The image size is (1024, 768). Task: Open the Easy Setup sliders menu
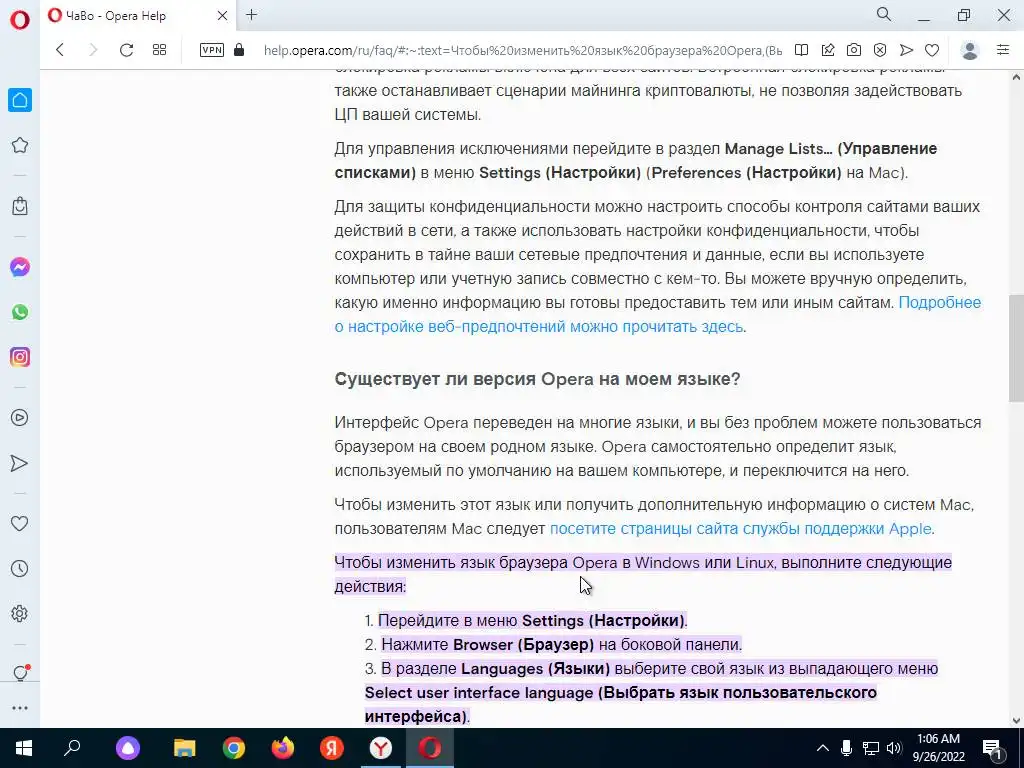point(1003,50)
